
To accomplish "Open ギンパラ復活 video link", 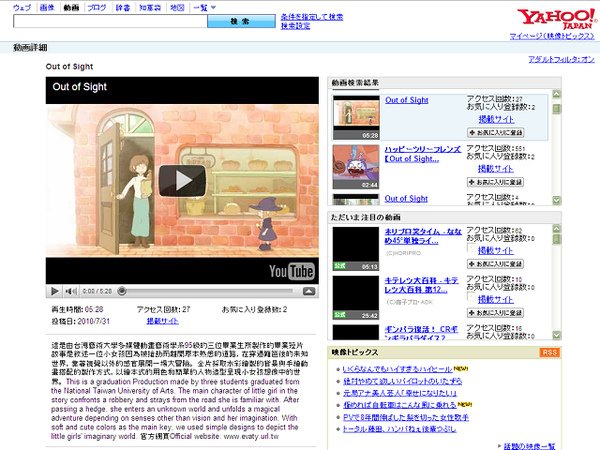I will pos(421,333).
